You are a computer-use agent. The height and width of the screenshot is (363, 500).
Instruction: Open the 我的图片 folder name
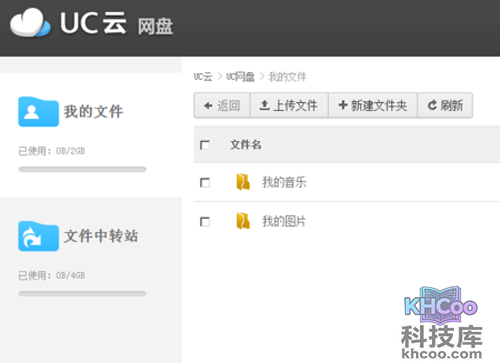[x=284, y=221]
